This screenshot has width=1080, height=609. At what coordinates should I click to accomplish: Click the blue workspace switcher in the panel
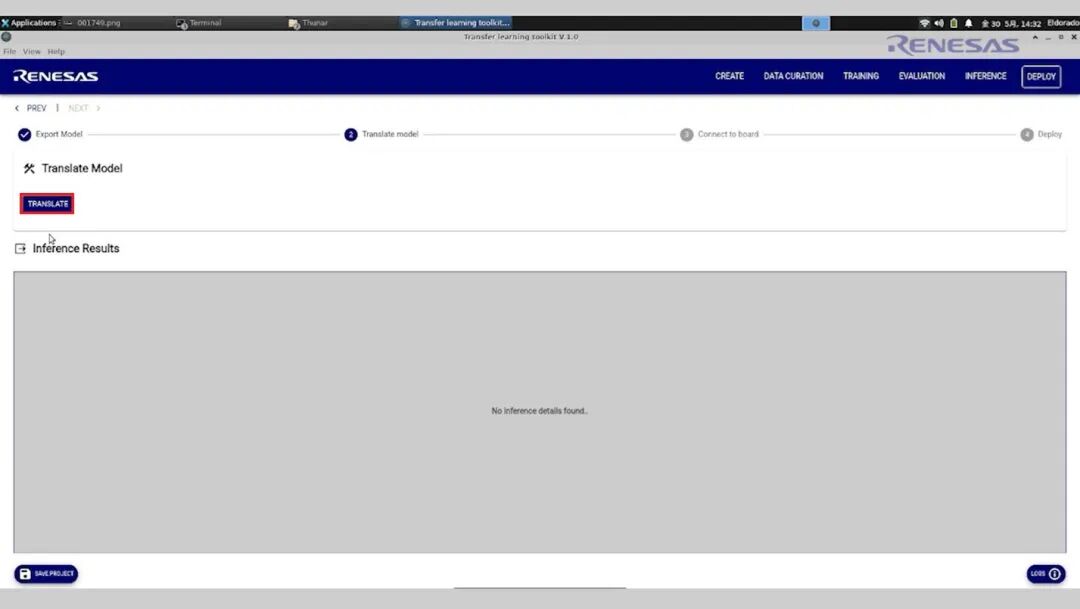click(816, 23)
